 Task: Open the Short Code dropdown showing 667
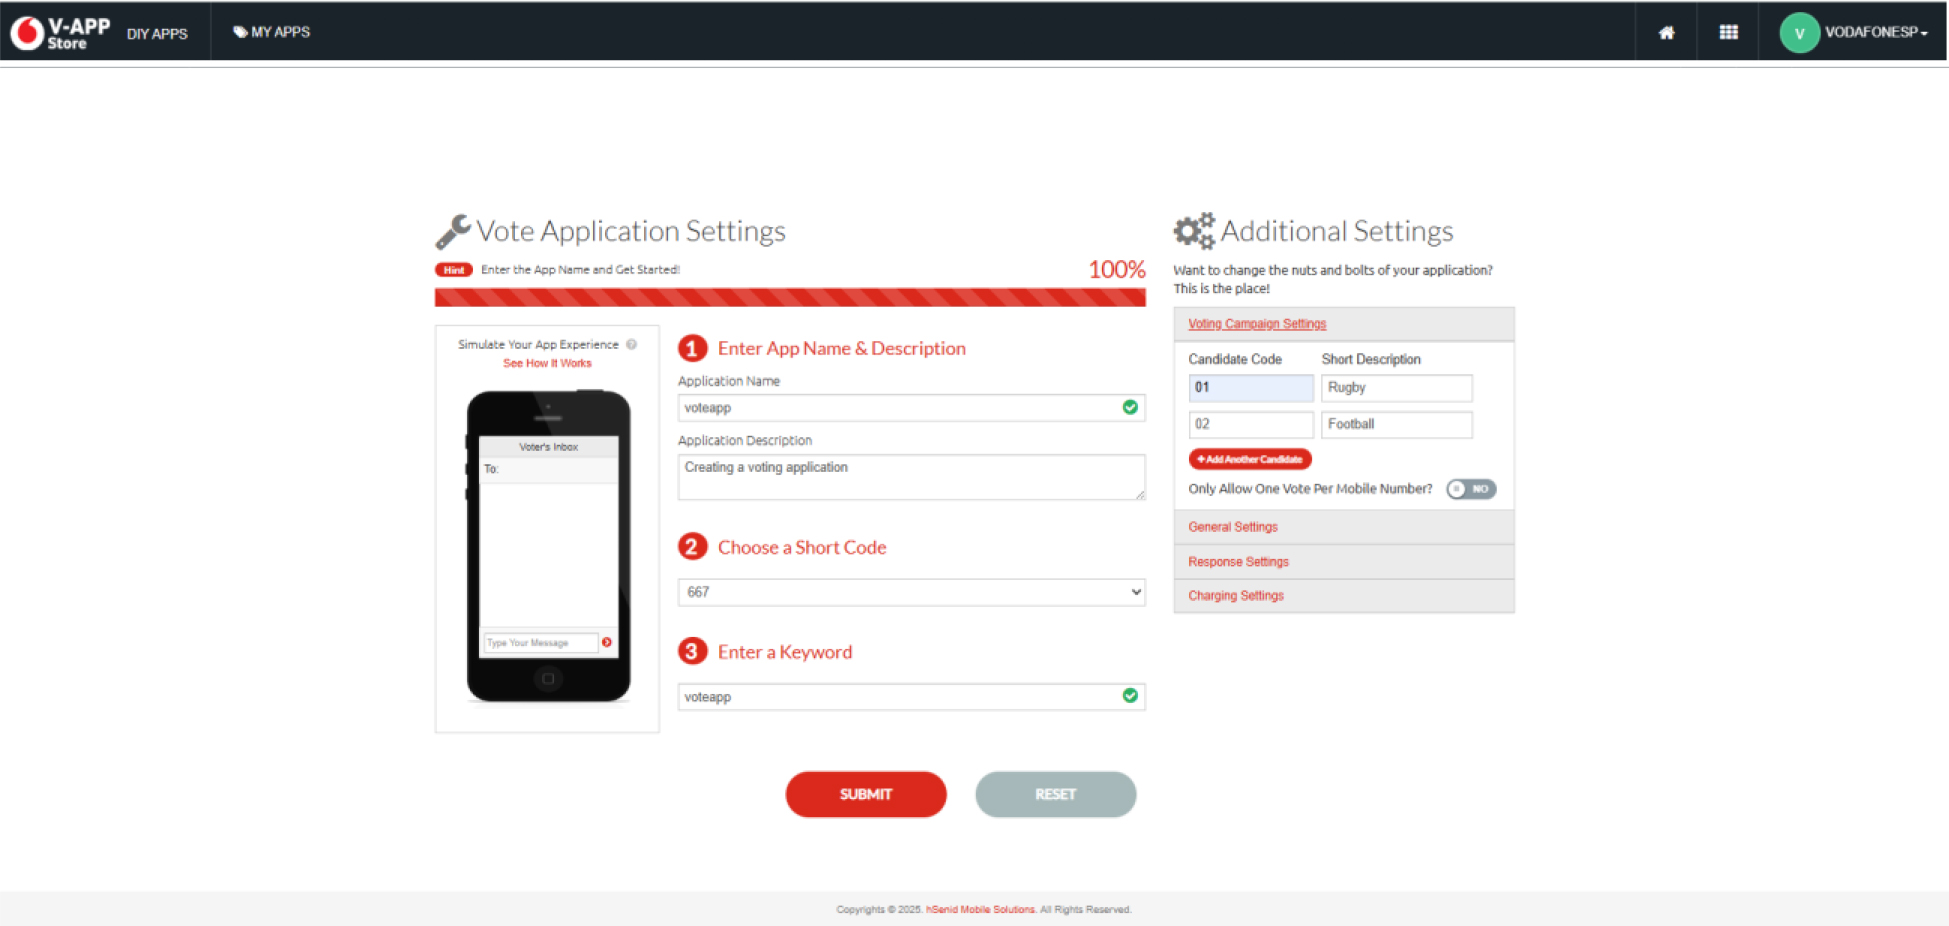(x=910, y=591)
